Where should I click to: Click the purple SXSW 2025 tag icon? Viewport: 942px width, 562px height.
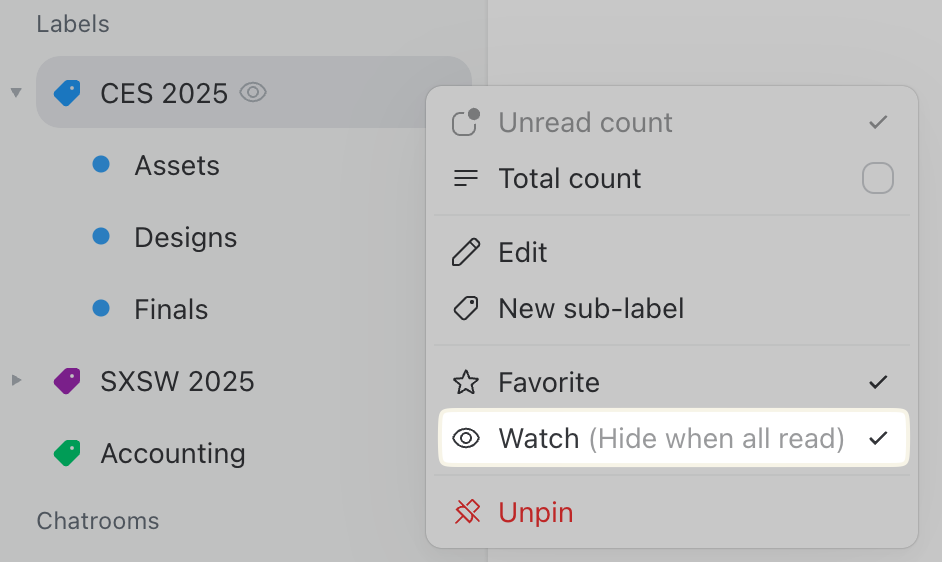[67, 381]
